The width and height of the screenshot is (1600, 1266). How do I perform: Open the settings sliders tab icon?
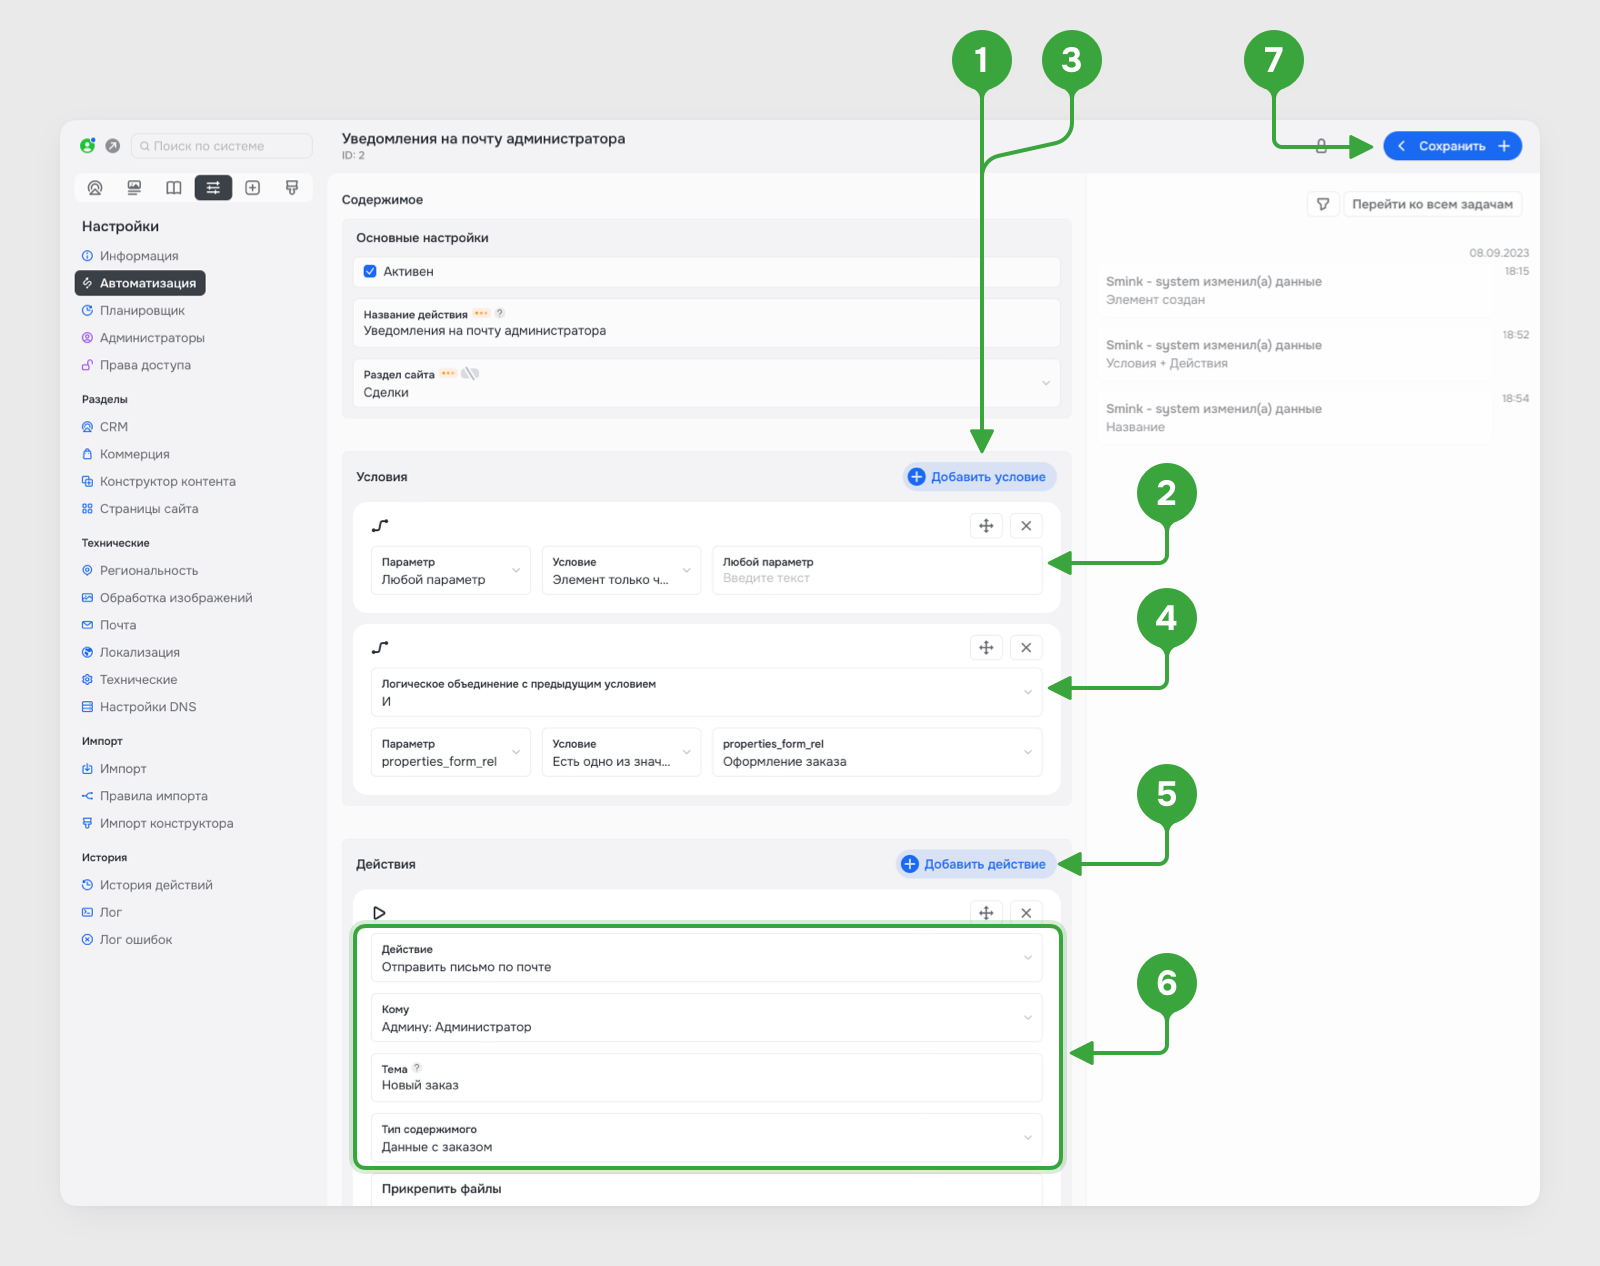pos(213,188)
